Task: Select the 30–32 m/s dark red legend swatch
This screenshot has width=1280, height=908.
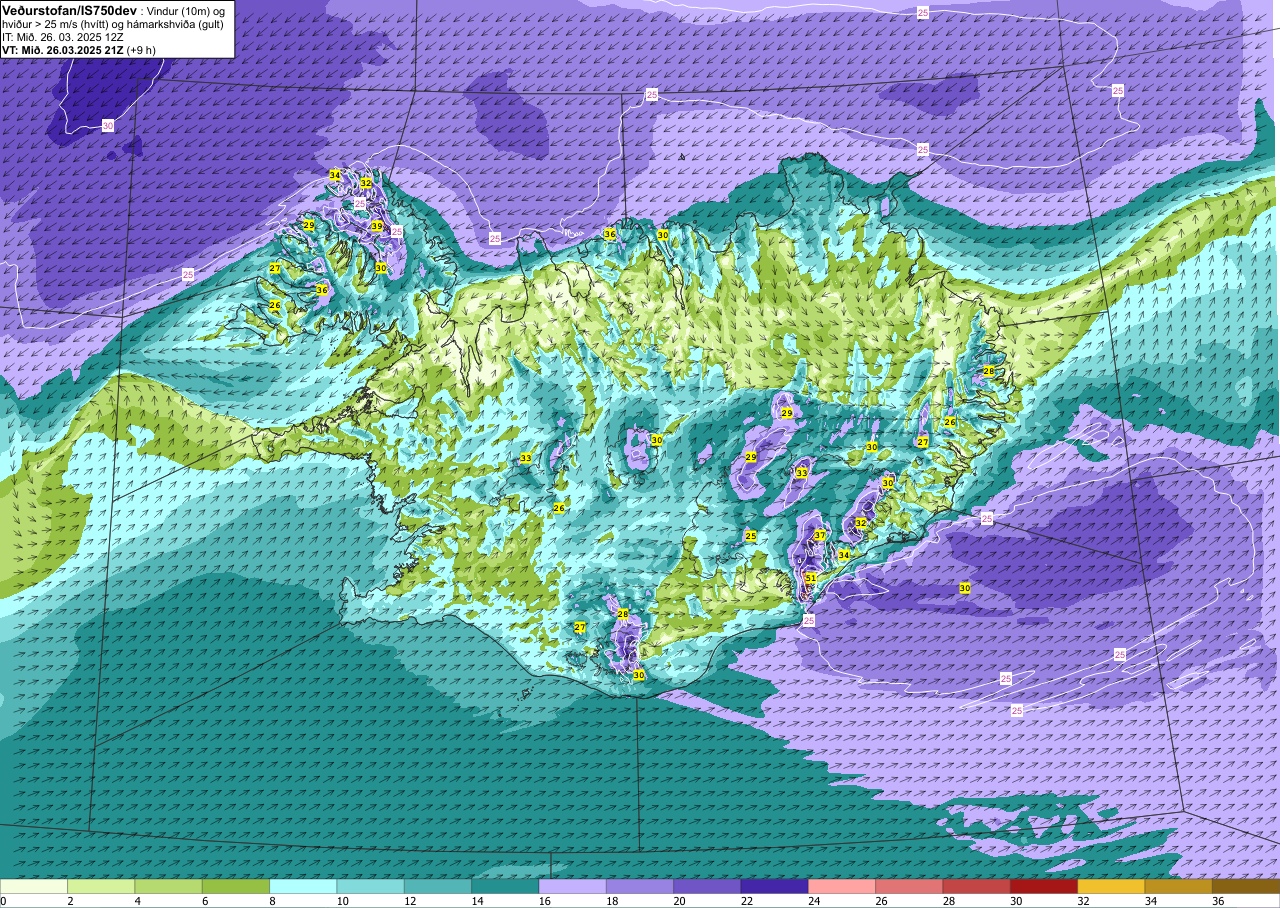Action: (1044, 886)
